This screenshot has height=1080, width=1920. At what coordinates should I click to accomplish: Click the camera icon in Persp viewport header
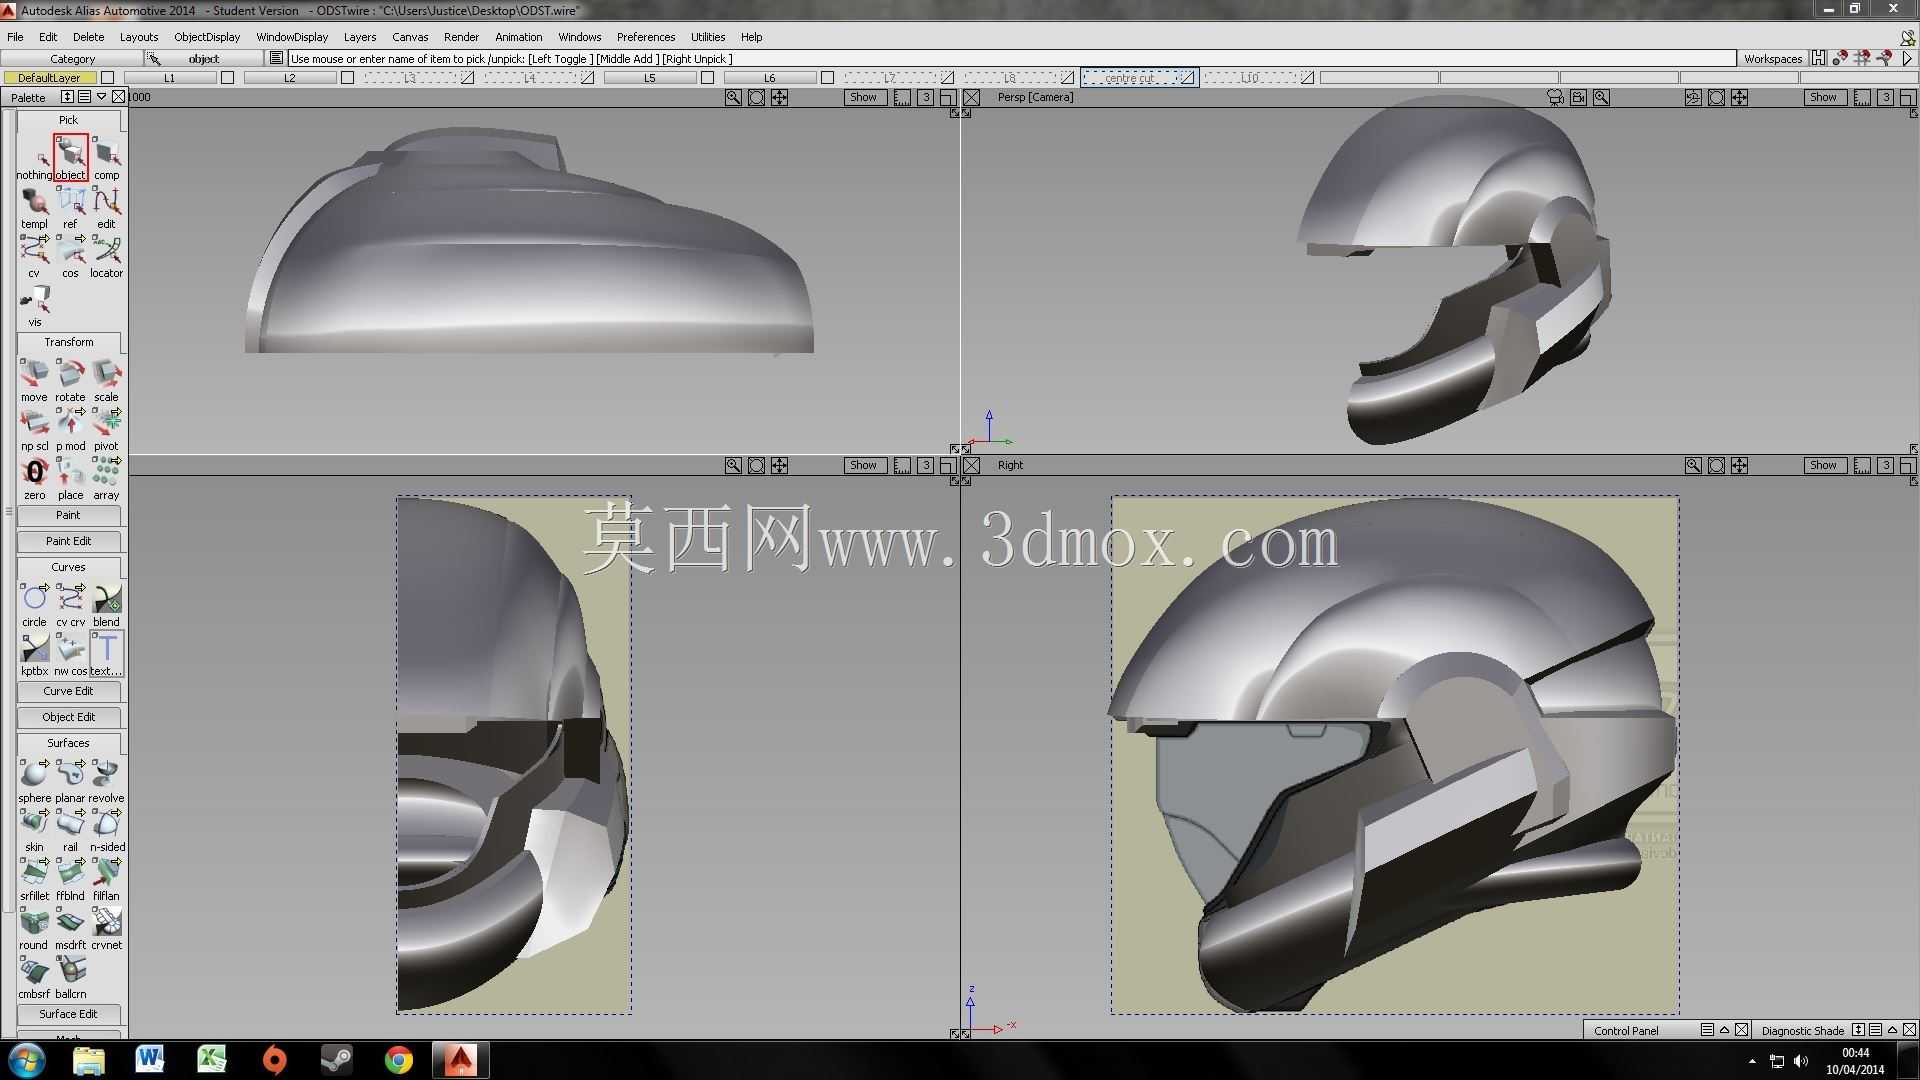[x=1555, y=98]
